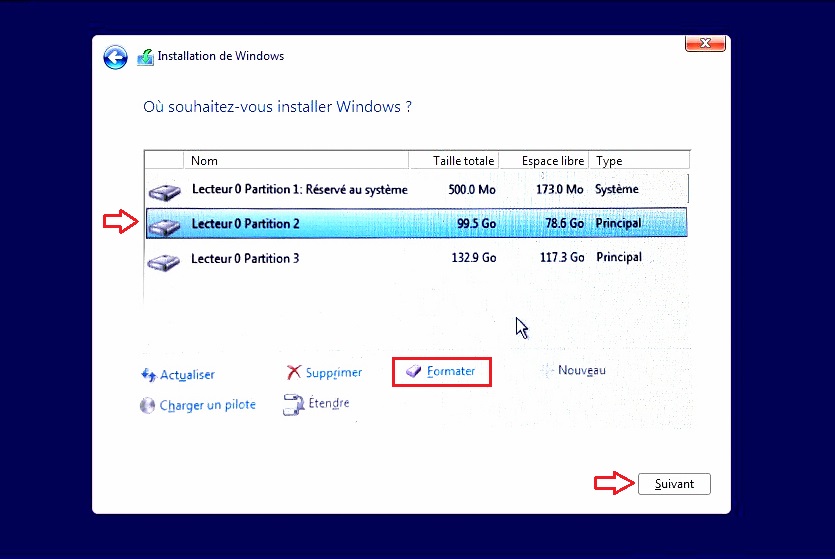Click the Nouveau star icon
This screenshot has height=559, width=835.
(x=547, y=370)
